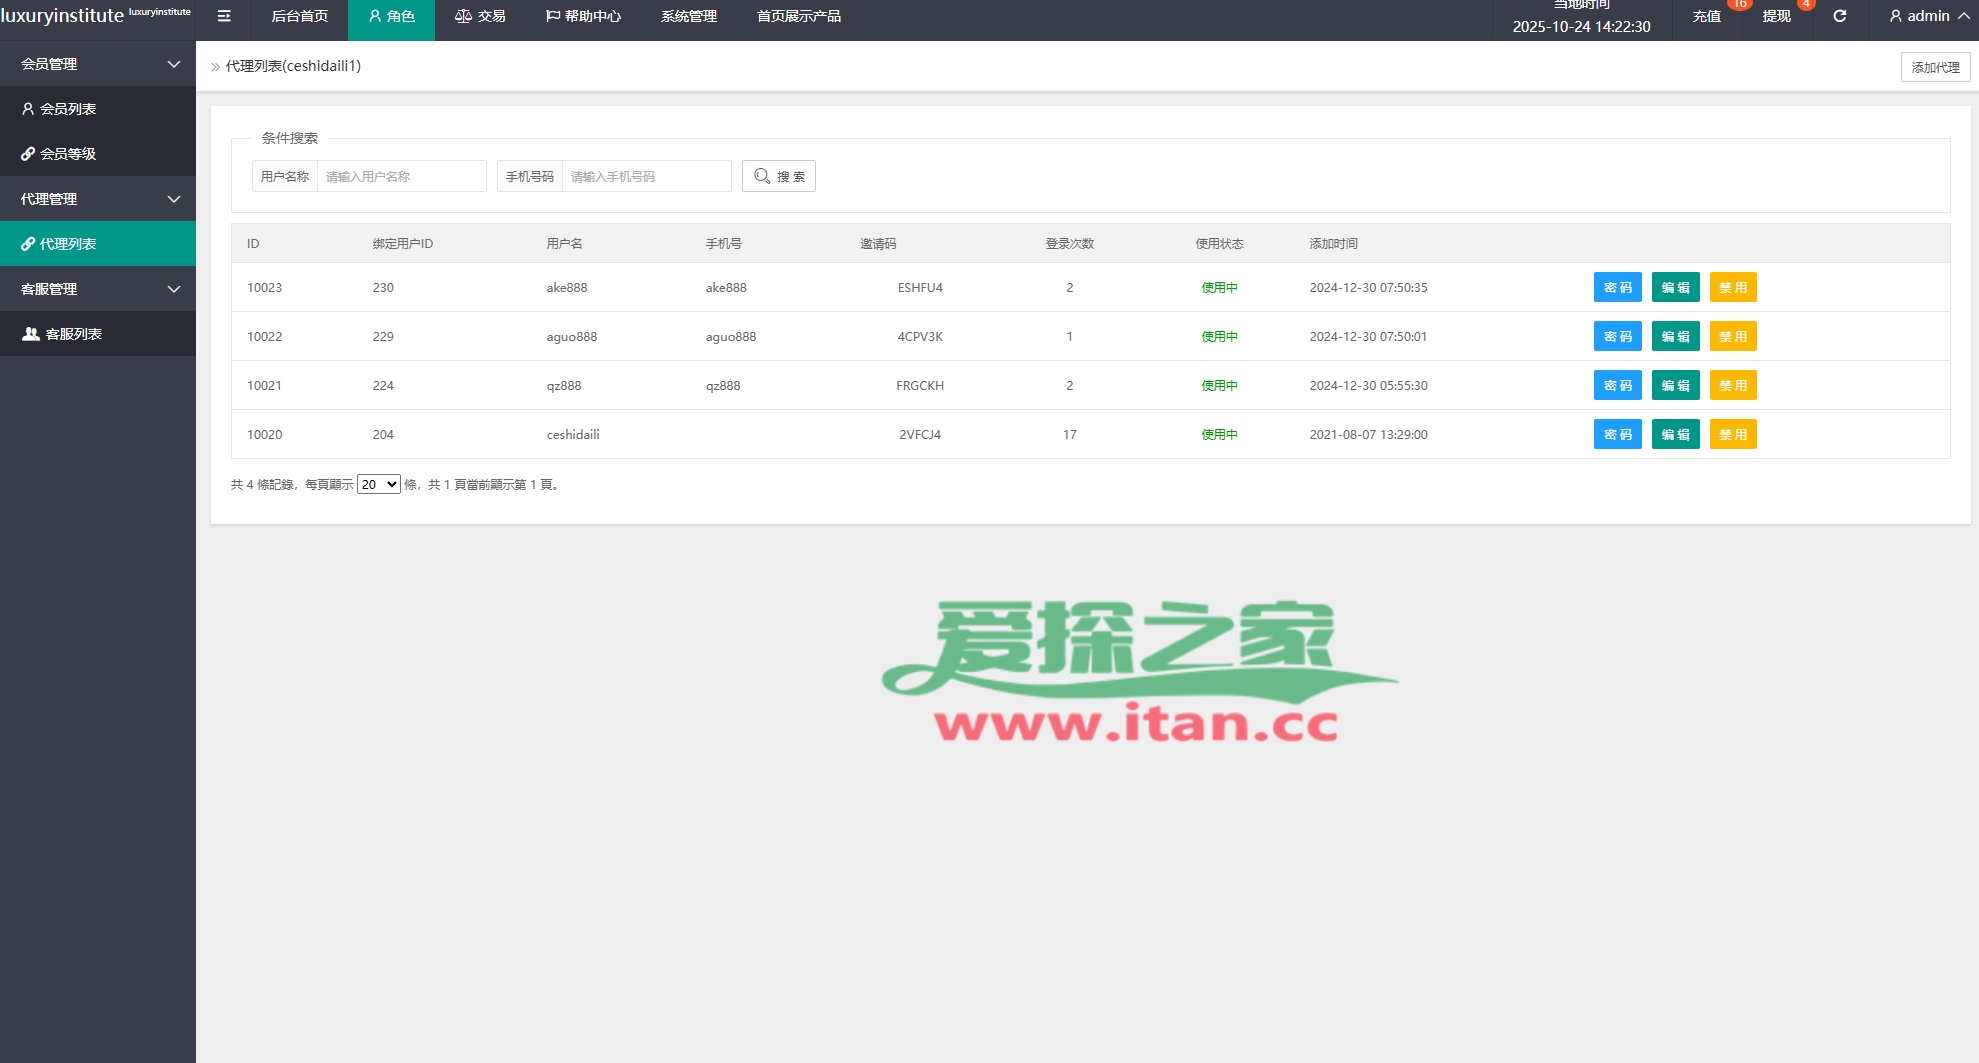Click the 添加代理 button
The width and height of the screenshot is (1979, 1063).
click(1935, 67)
